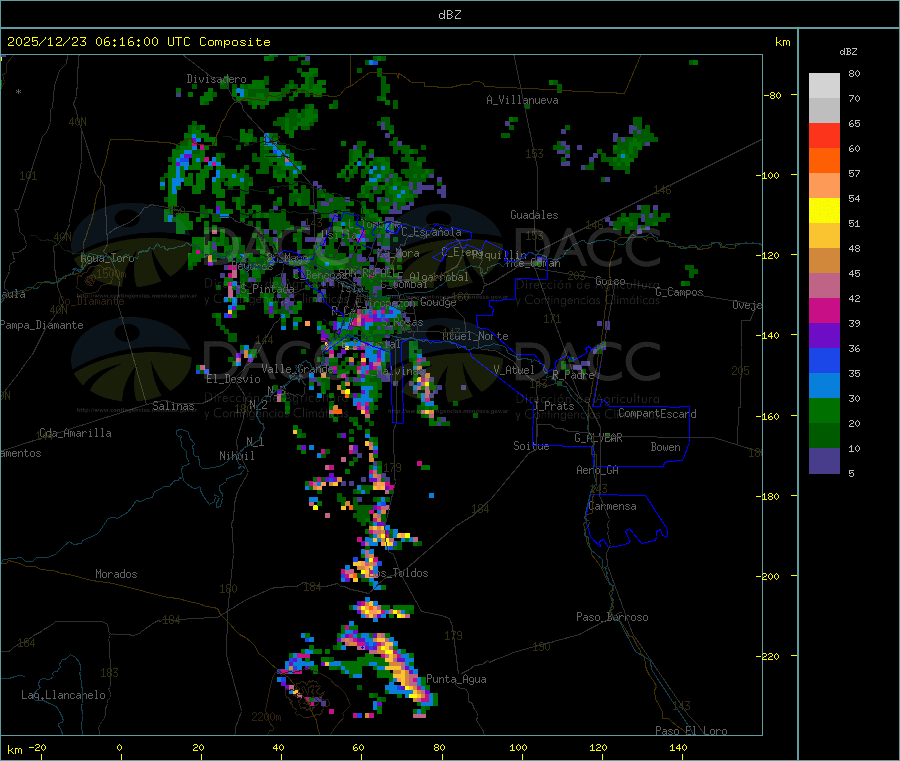Click the -20 tick label on the horizontal axis
This screenshot has width=900, height=761.
(37, 747)
